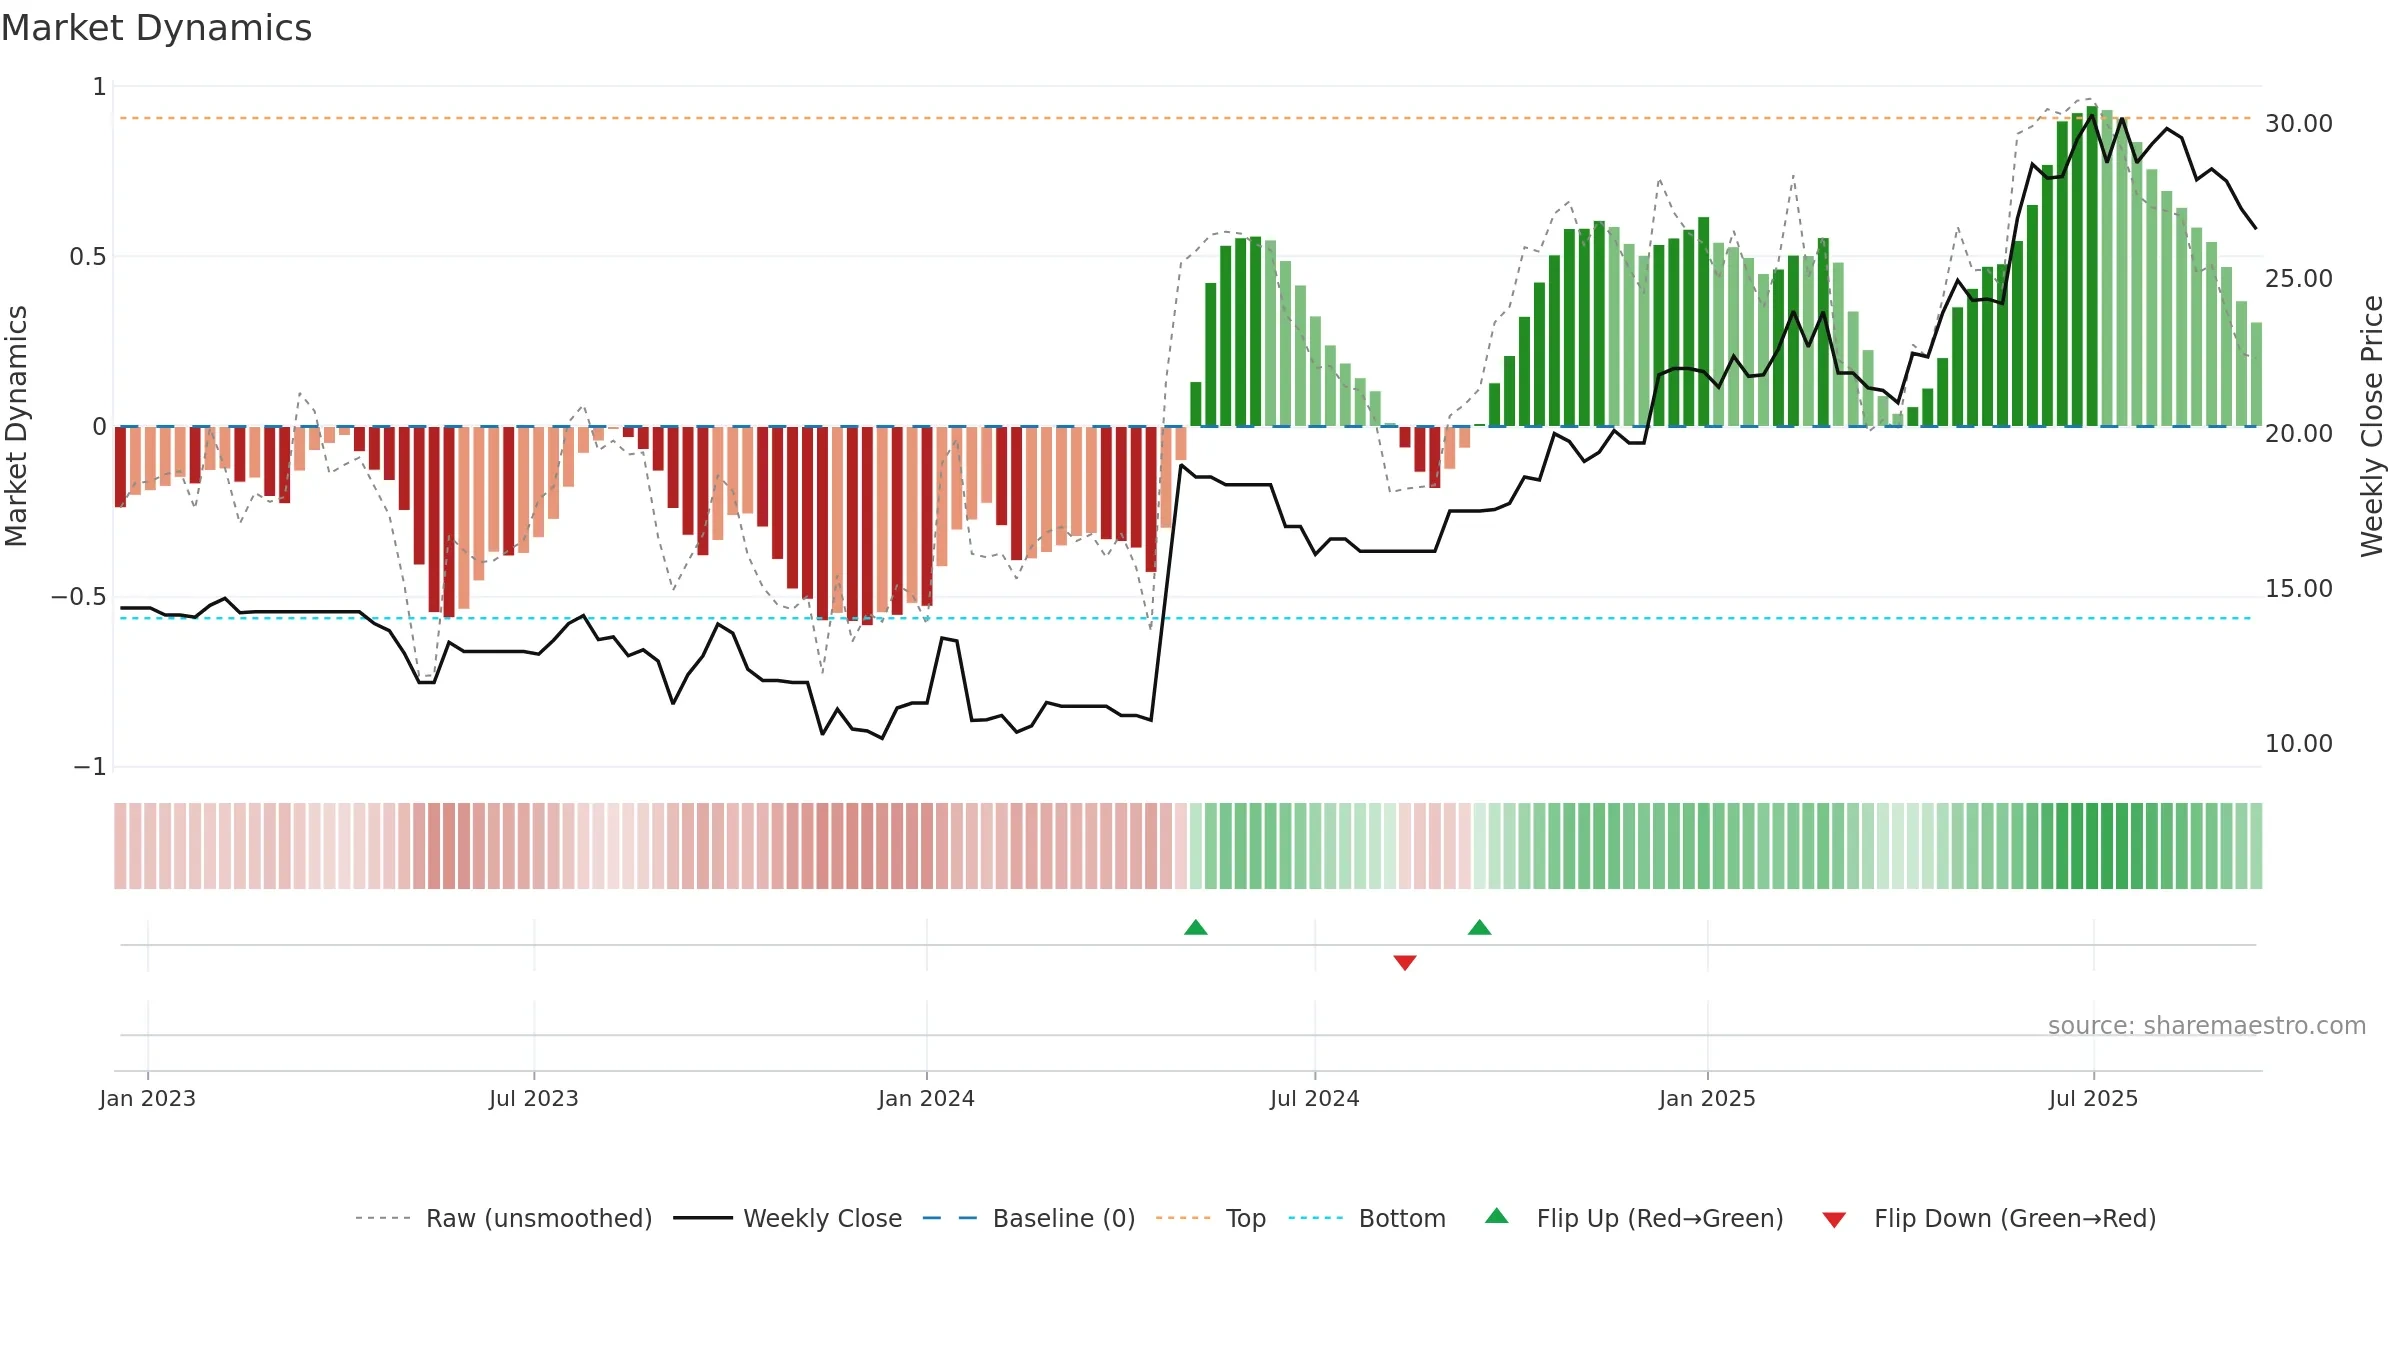This screenshot has height=1350, width=2400.
Task: Click the Jul 2024 x-axis label
Action: 1315,1098
